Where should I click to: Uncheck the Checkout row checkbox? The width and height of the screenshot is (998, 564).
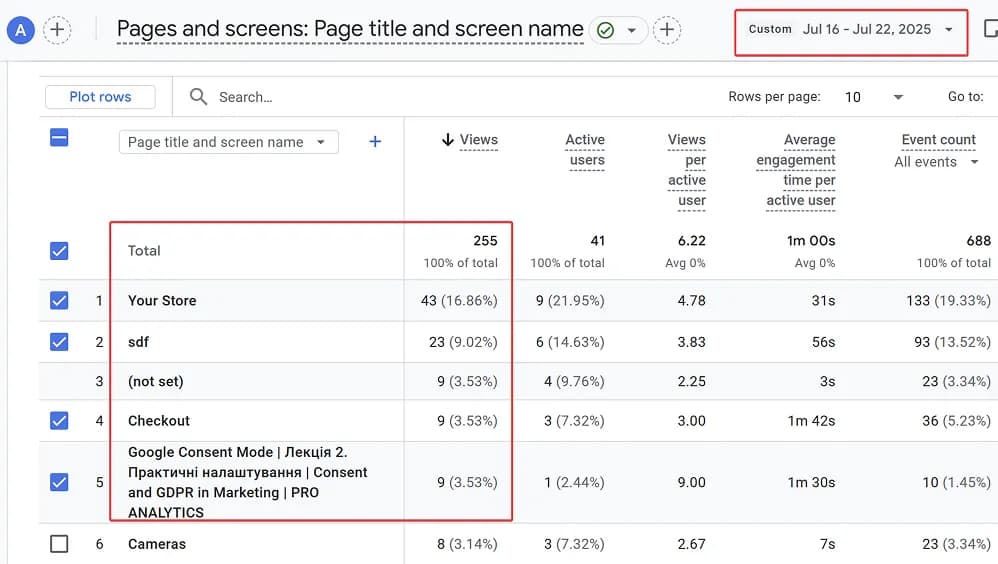[x=59, y=420]
